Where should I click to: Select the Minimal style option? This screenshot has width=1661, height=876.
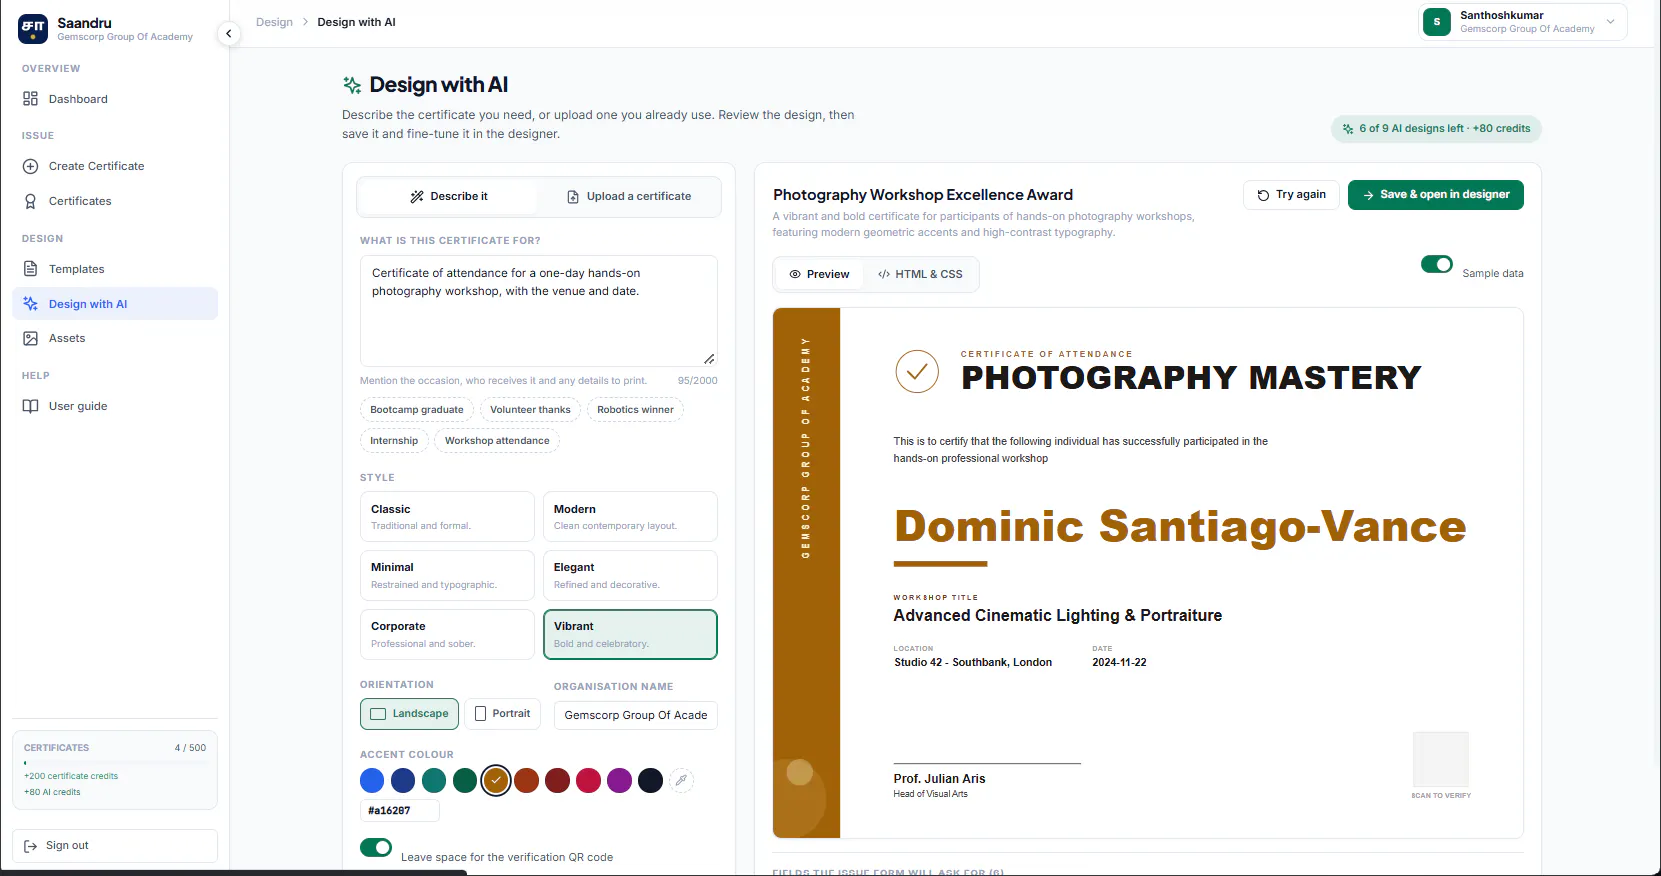[x=447, y=576]
